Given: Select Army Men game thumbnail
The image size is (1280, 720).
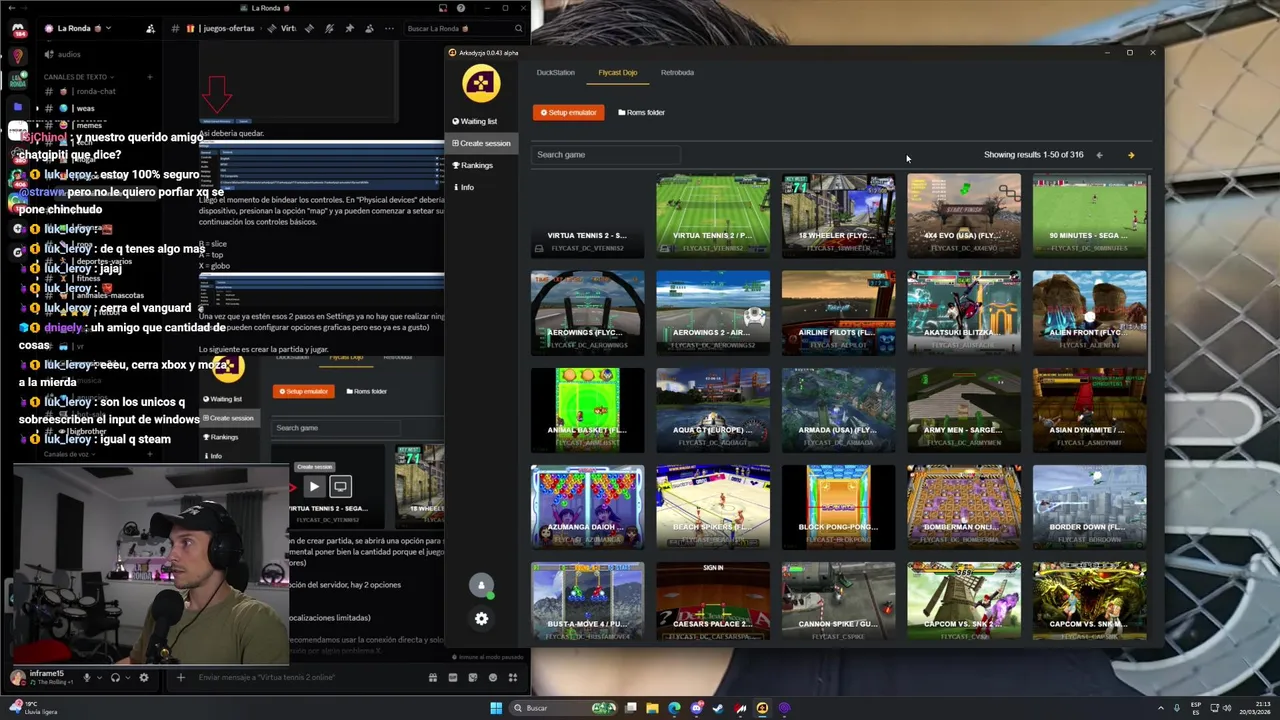Looking at the screenshot, I should tap(964, 410).
